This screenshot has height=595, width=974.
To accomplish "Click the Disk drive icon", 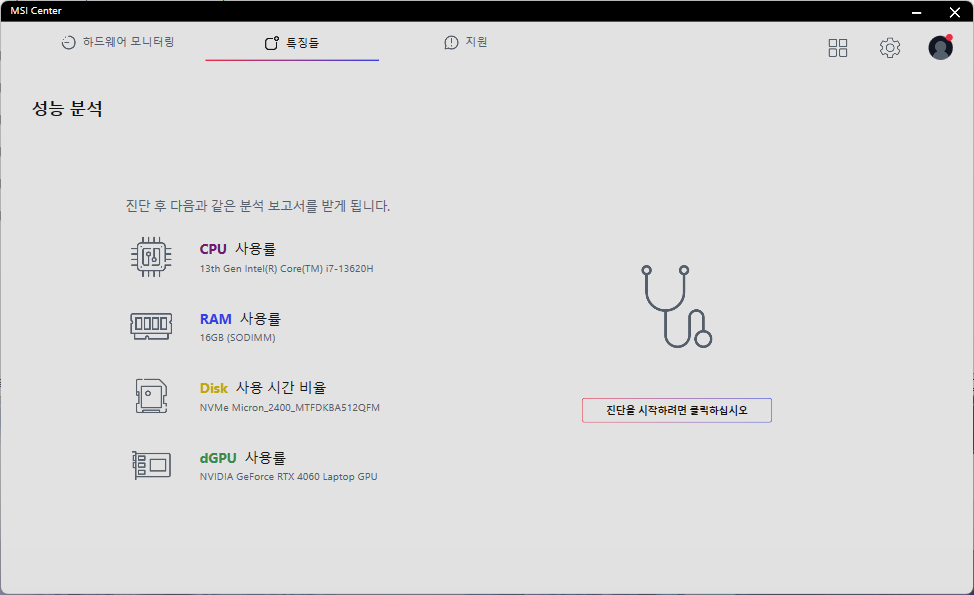I will pyautogui.click(x=152, y=396).
